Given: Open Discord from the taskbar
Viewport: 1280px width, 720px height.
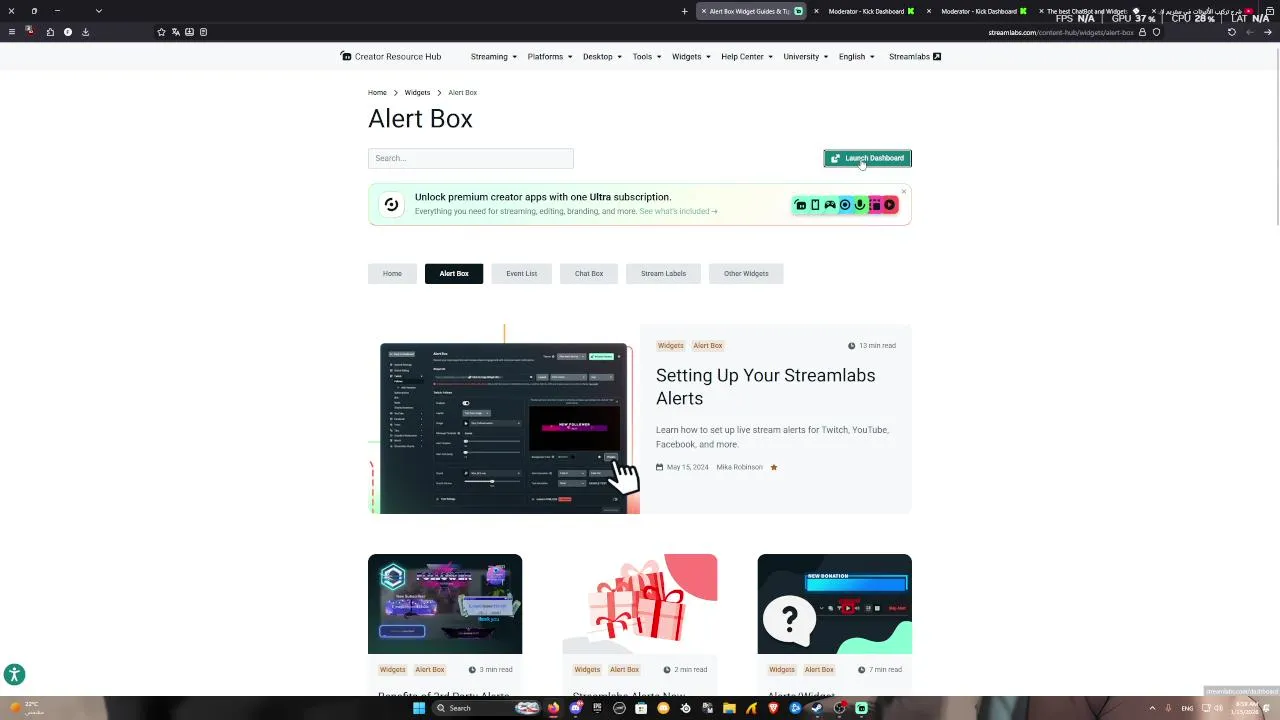Looking at the screenshot, I should coord(575,708).
